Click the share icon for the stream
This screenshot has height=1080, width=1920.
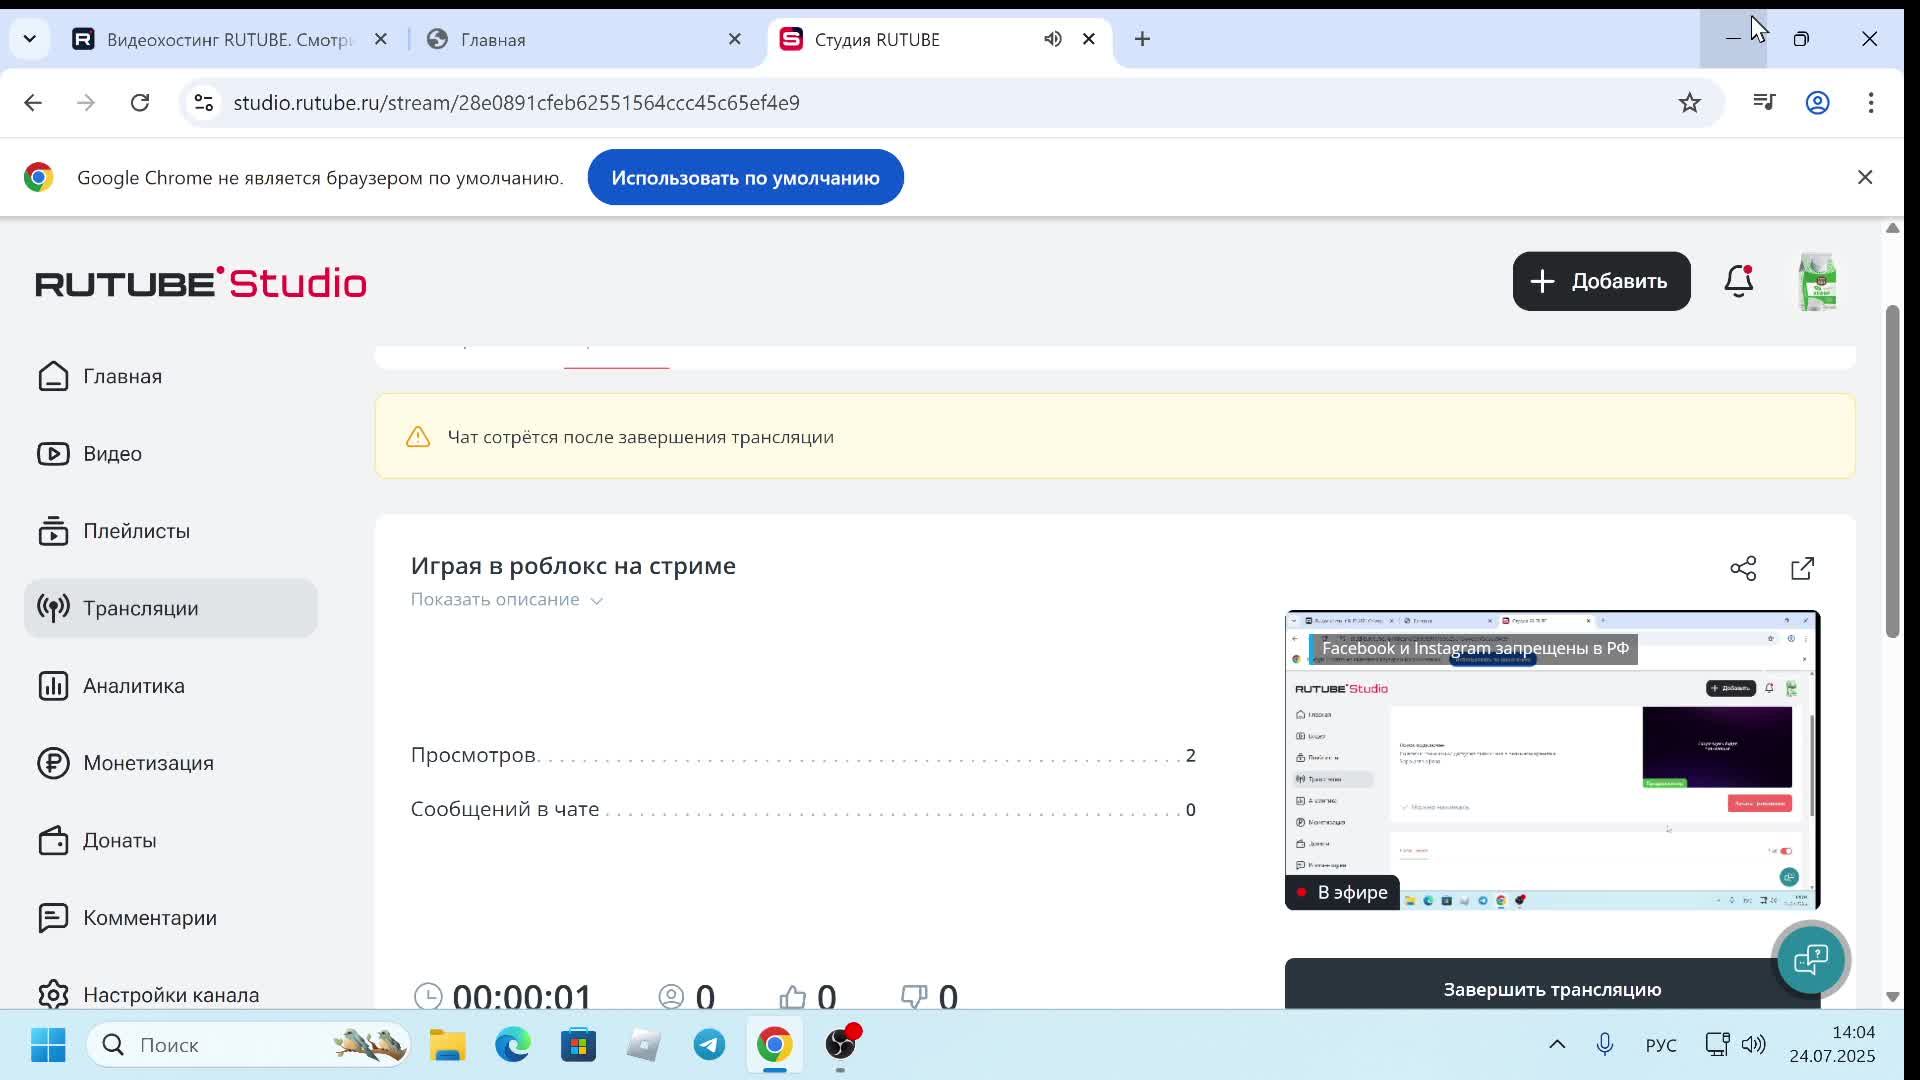[x=1743, y=569]
